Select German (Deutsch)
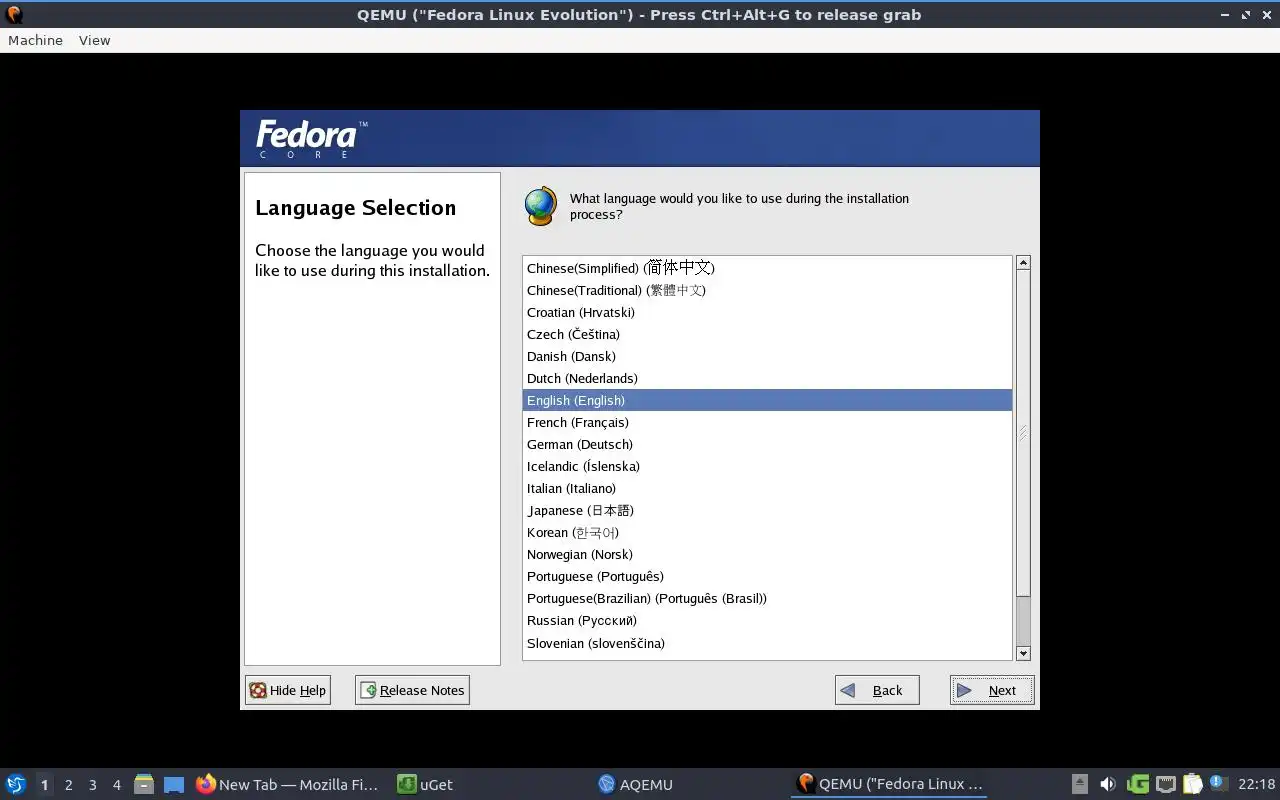Screen dimensions: 1280x800 (767, 444)
